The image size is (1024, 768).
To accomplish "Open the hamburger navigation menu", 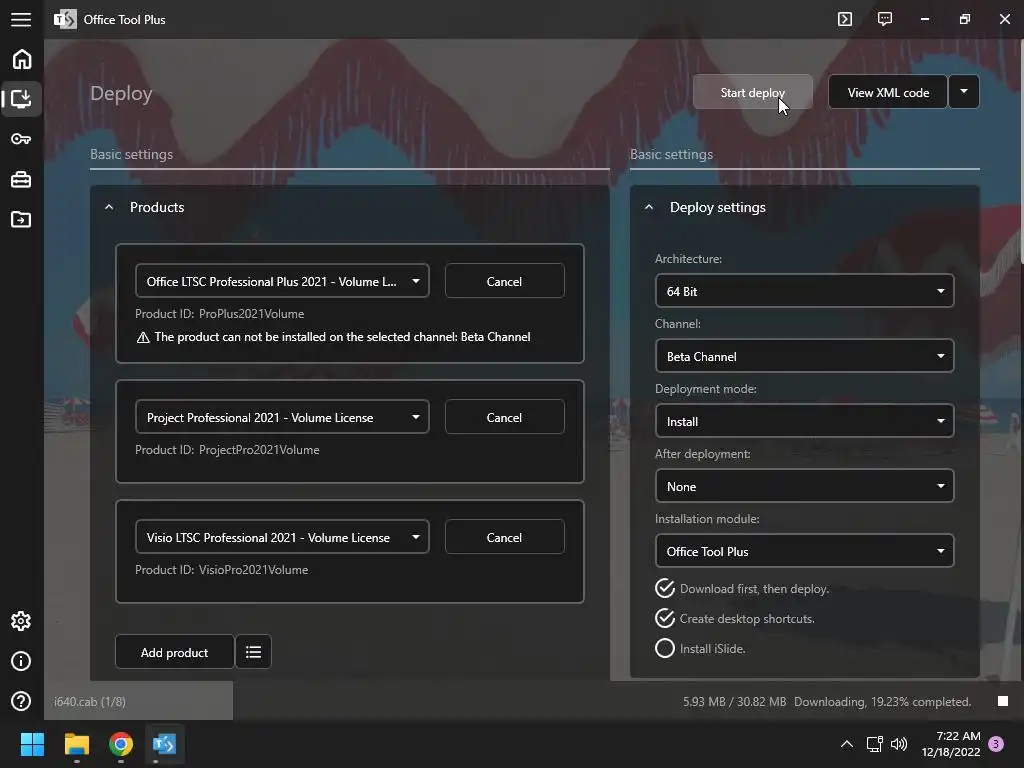I will click(x=21, y=20).
